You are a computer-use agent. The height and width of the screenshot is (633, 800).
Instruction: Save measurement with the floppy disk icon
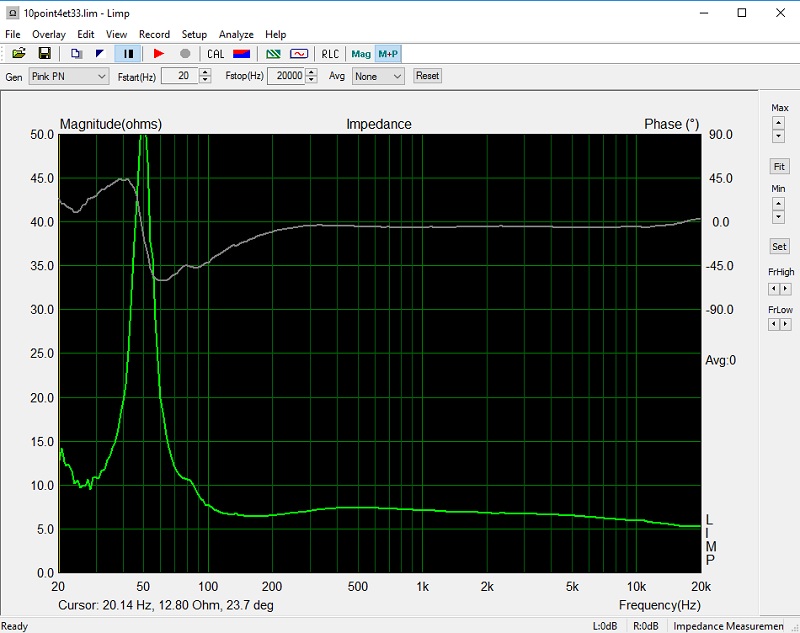coord(45,54)
